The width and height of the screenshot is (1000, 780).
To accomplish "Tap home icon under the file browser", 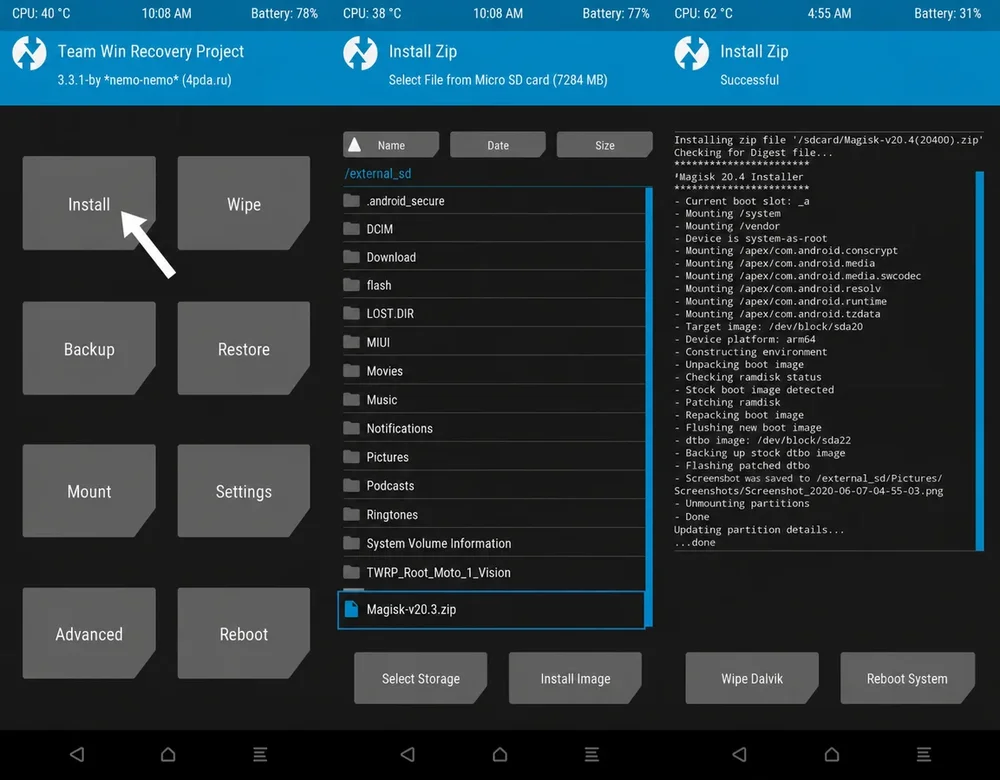I will [x=500, y=754].
